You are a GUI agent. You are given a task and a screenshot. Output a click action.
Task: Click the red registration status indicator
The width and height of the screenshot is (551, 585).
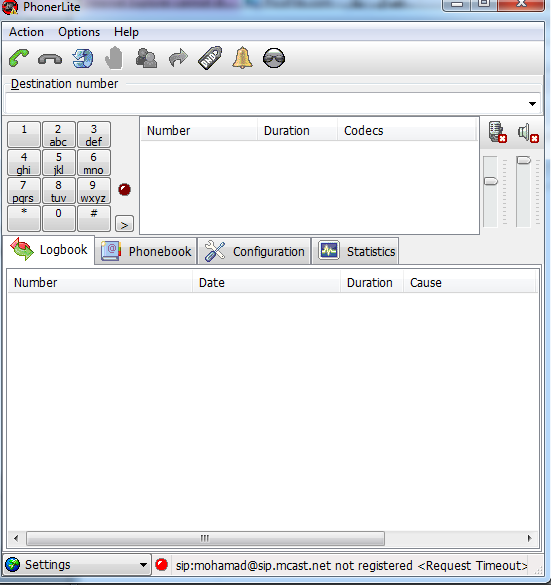(x=161, y=565)
